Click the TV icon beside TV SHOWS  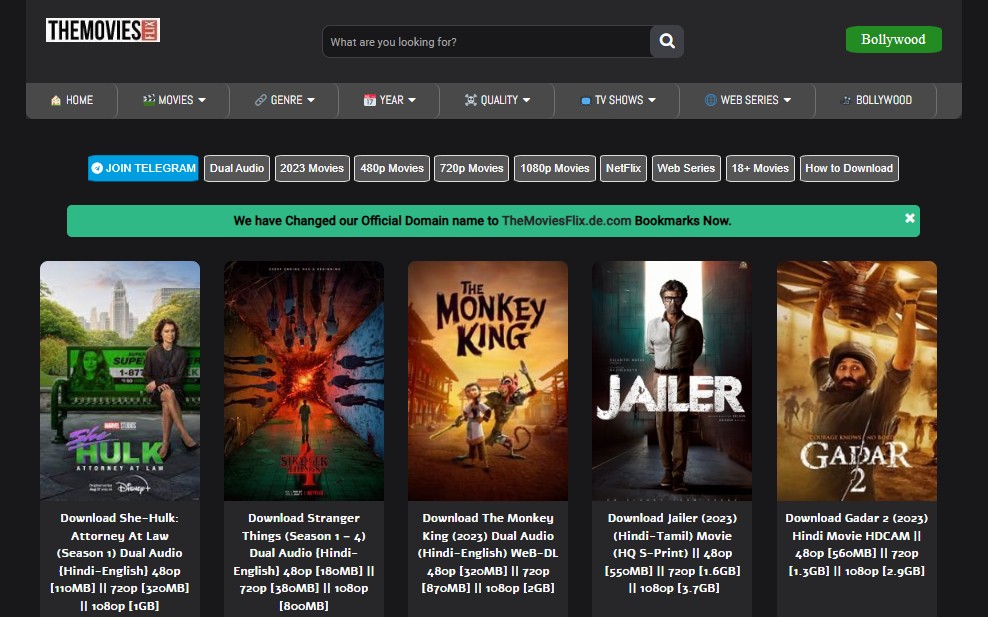(x=585, y=100)
